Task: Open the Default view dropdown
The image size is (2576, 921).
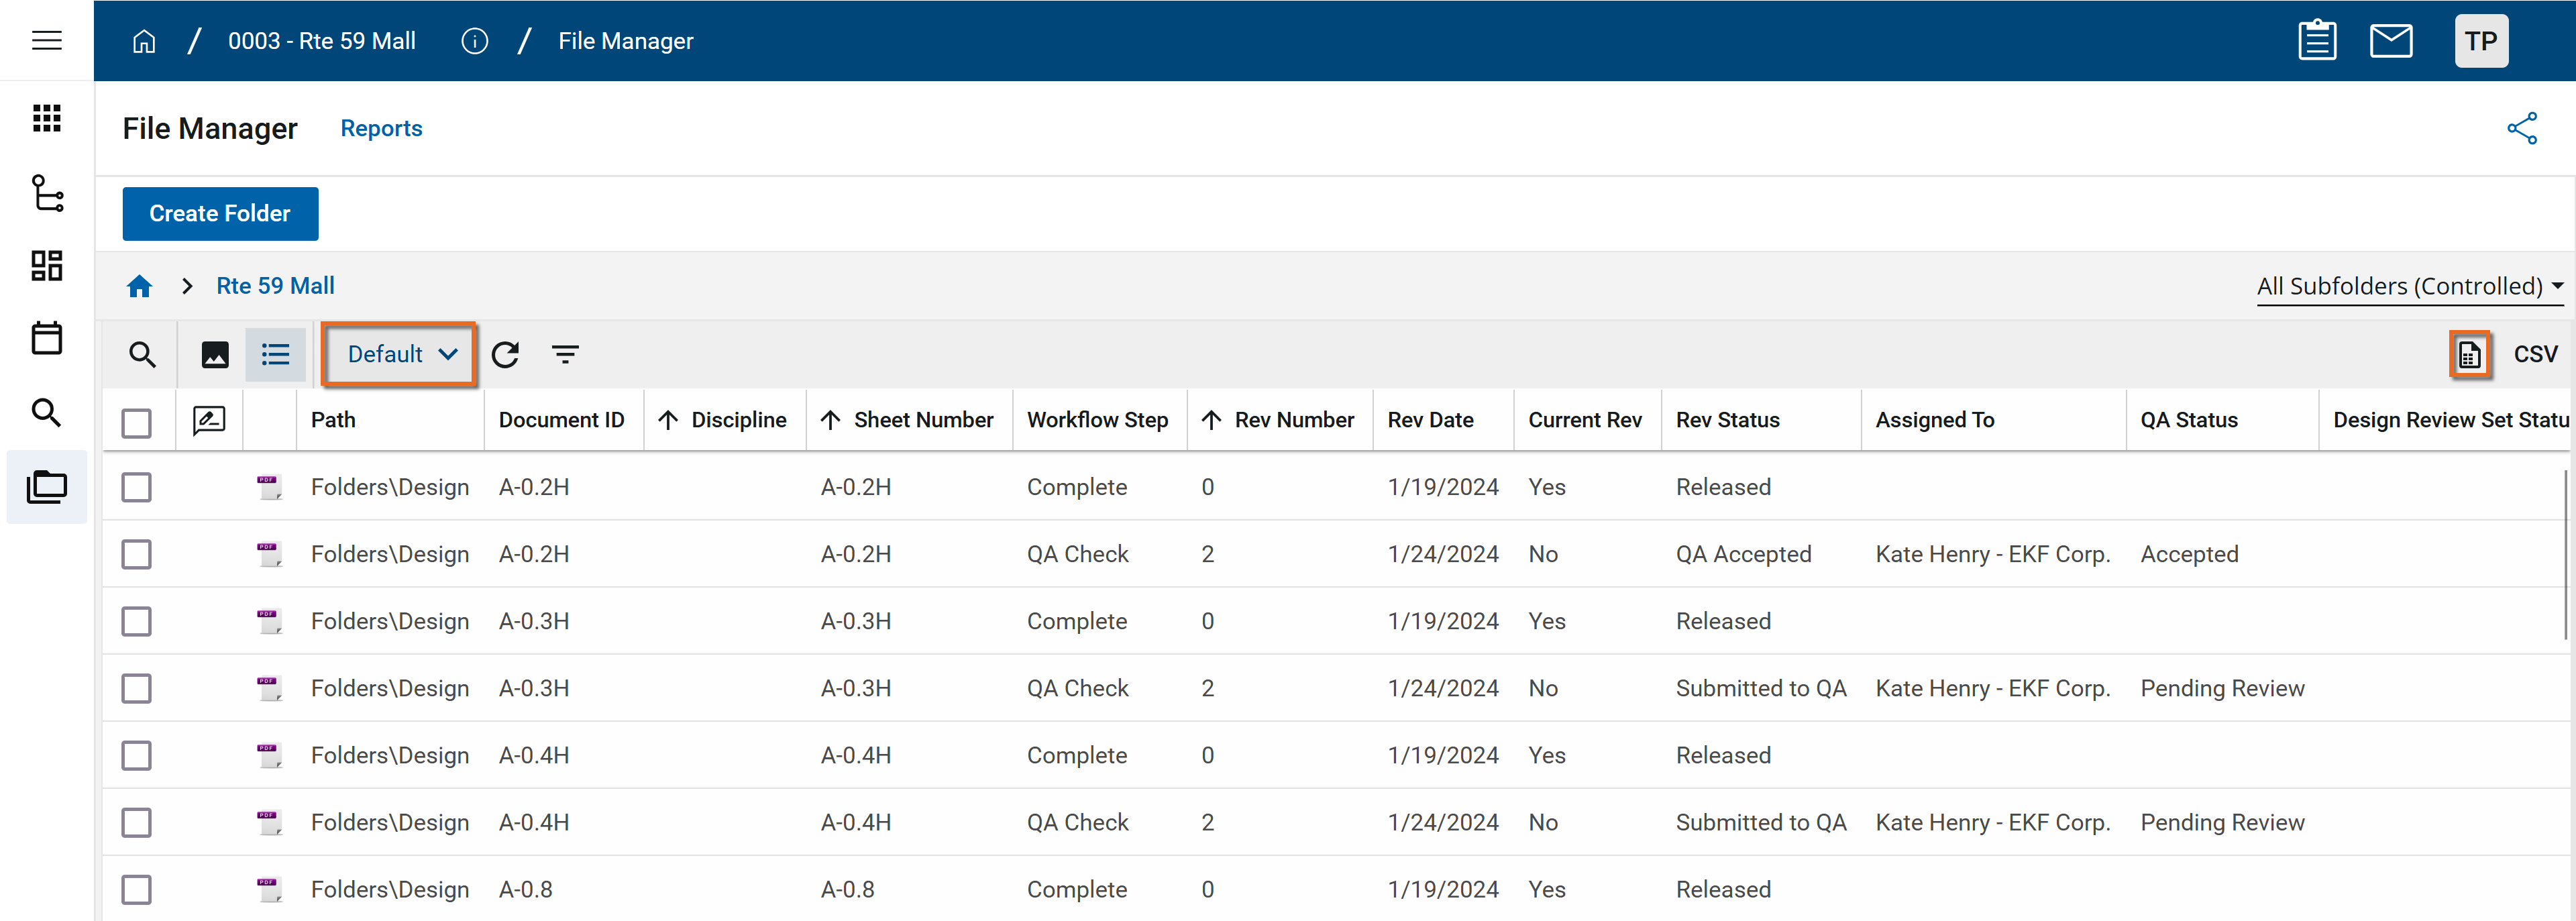Action: click(400, 354)
